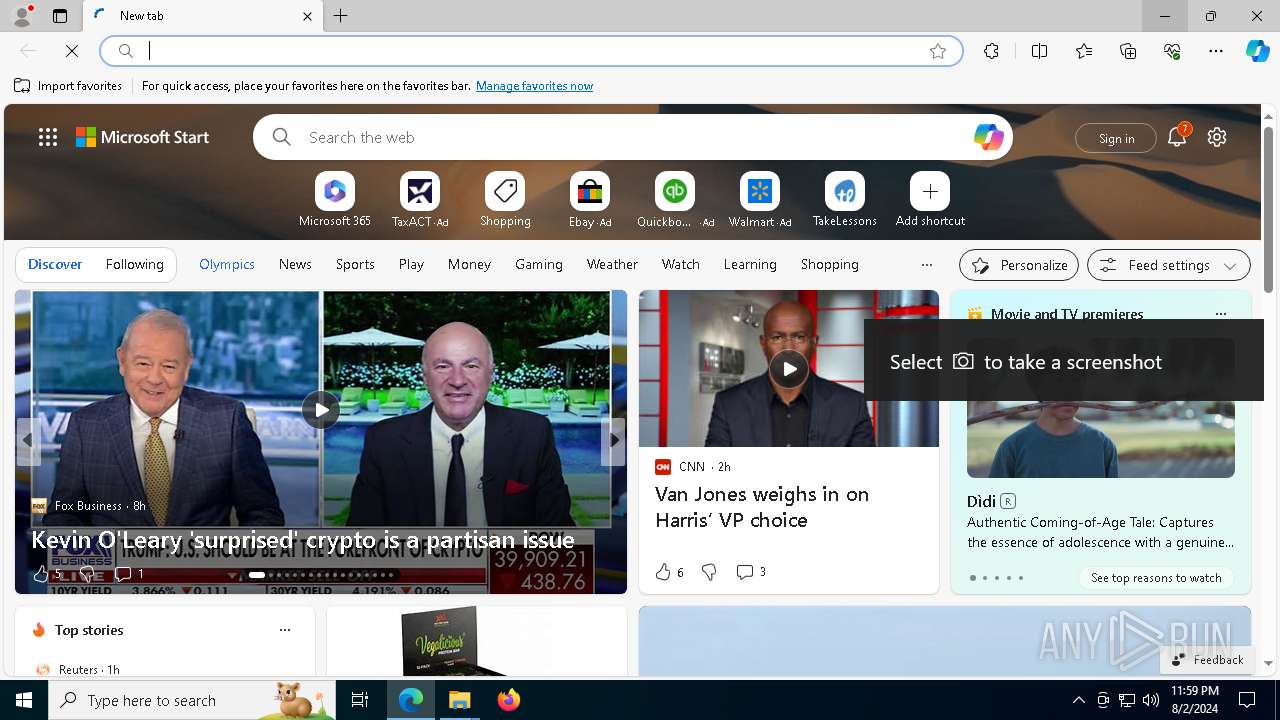The height and width of the screenshot is (720, 1280).
Task: Go to the next carousel story
Action: point(613,439)
